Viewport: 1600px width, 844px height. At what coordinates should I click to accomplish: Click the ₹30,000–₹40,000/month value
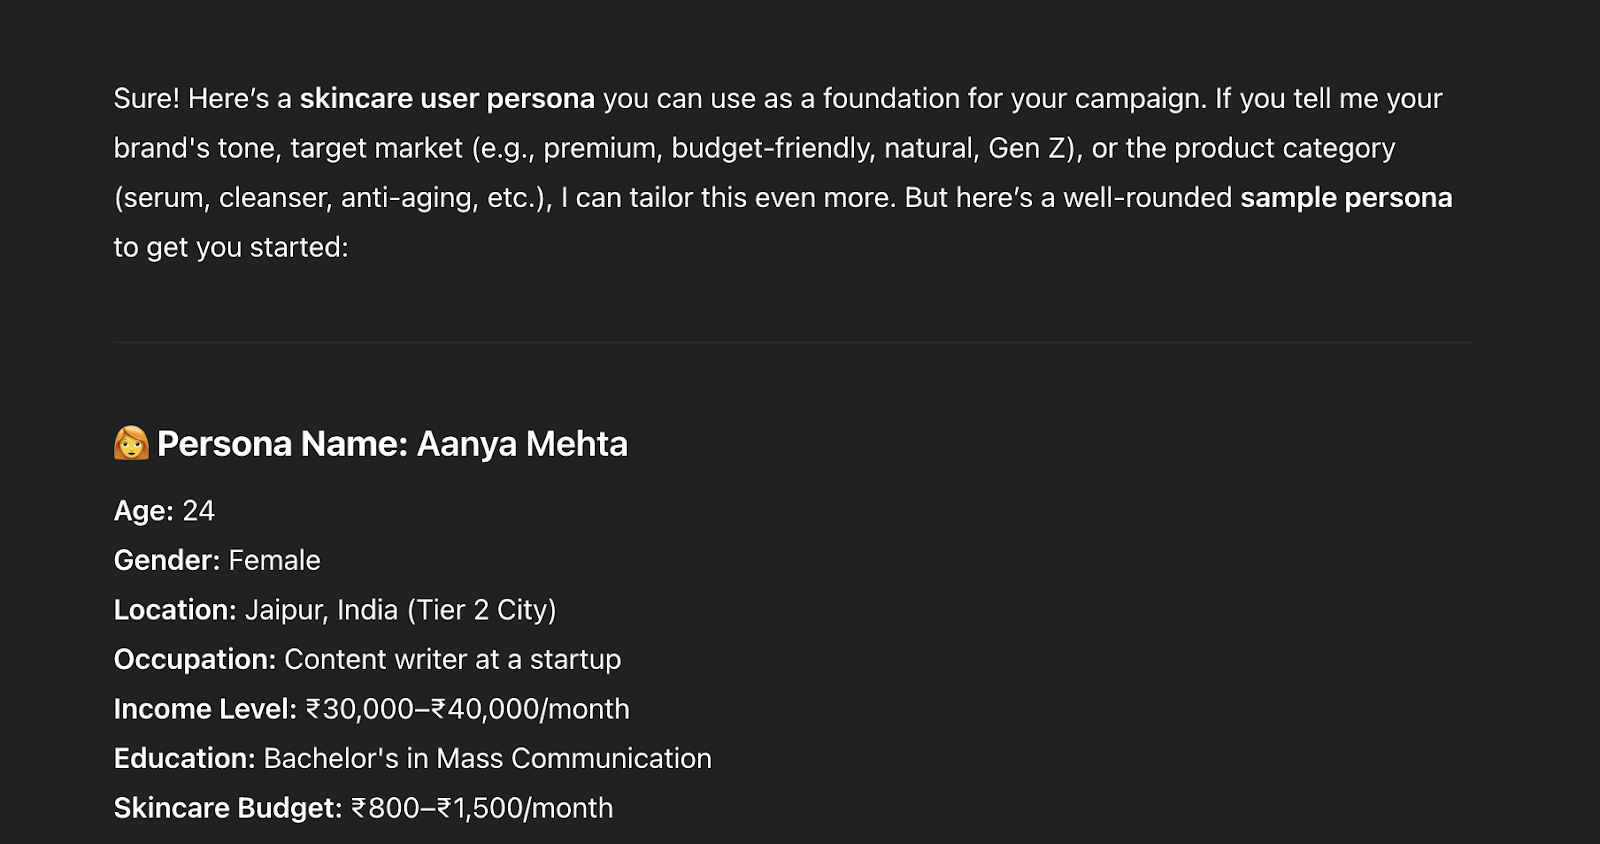[468, 709]
